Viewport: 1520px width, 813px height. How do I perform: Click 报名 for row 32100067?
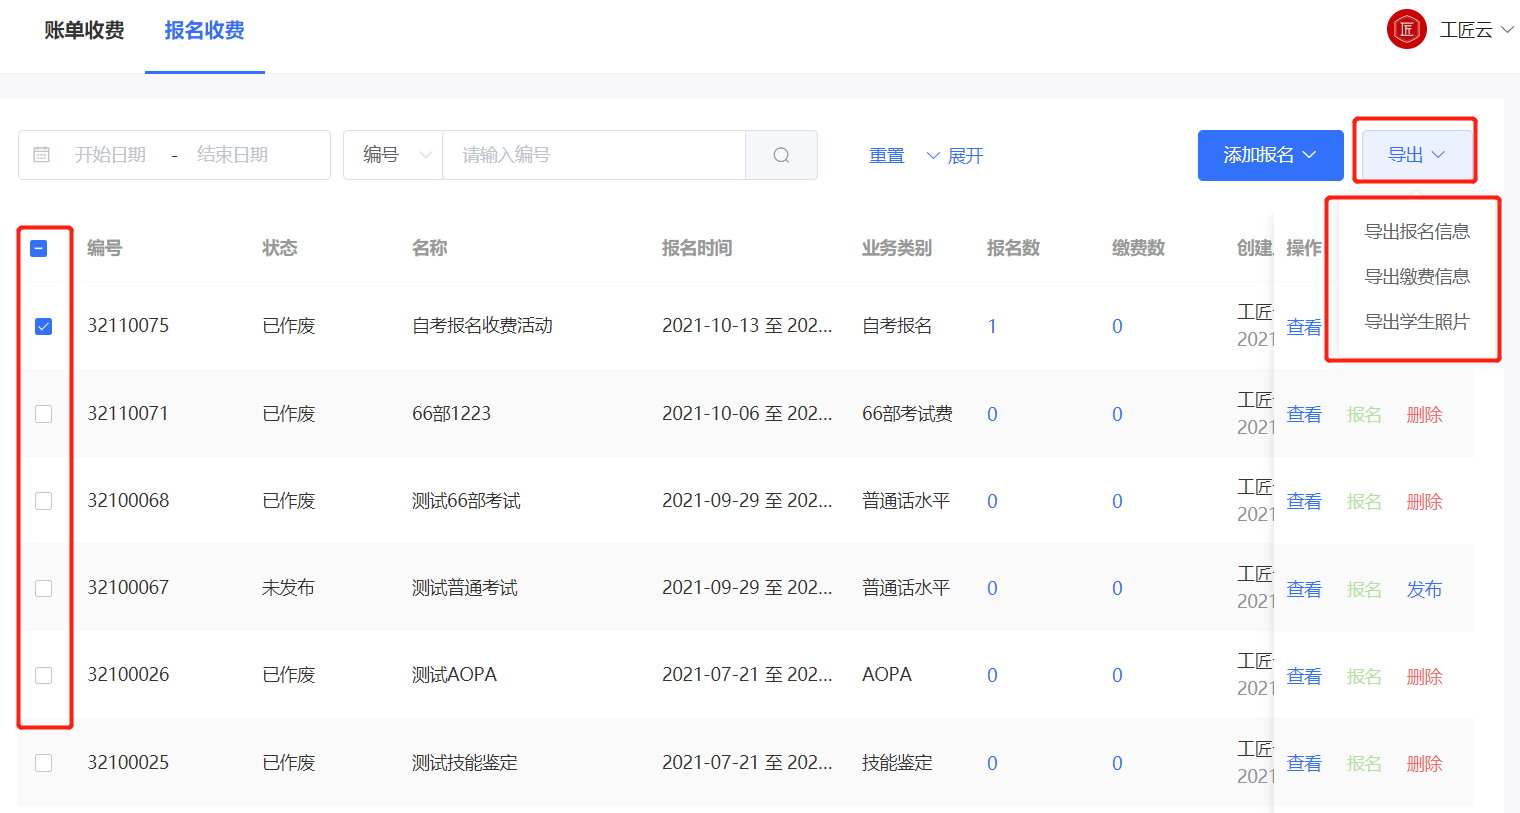[x=1364, y=589]
